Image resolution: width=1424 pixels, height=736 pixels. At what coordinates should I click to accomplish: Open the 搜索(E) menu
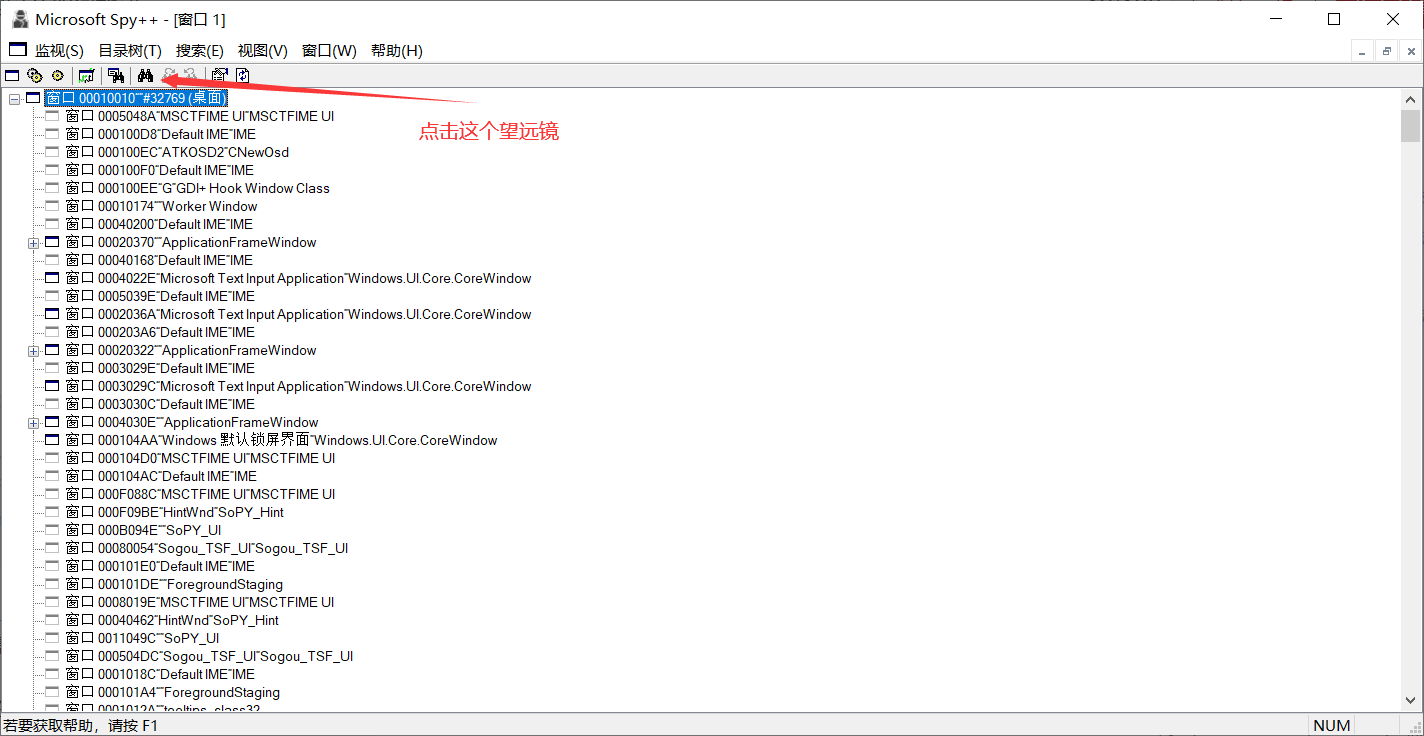198,49
